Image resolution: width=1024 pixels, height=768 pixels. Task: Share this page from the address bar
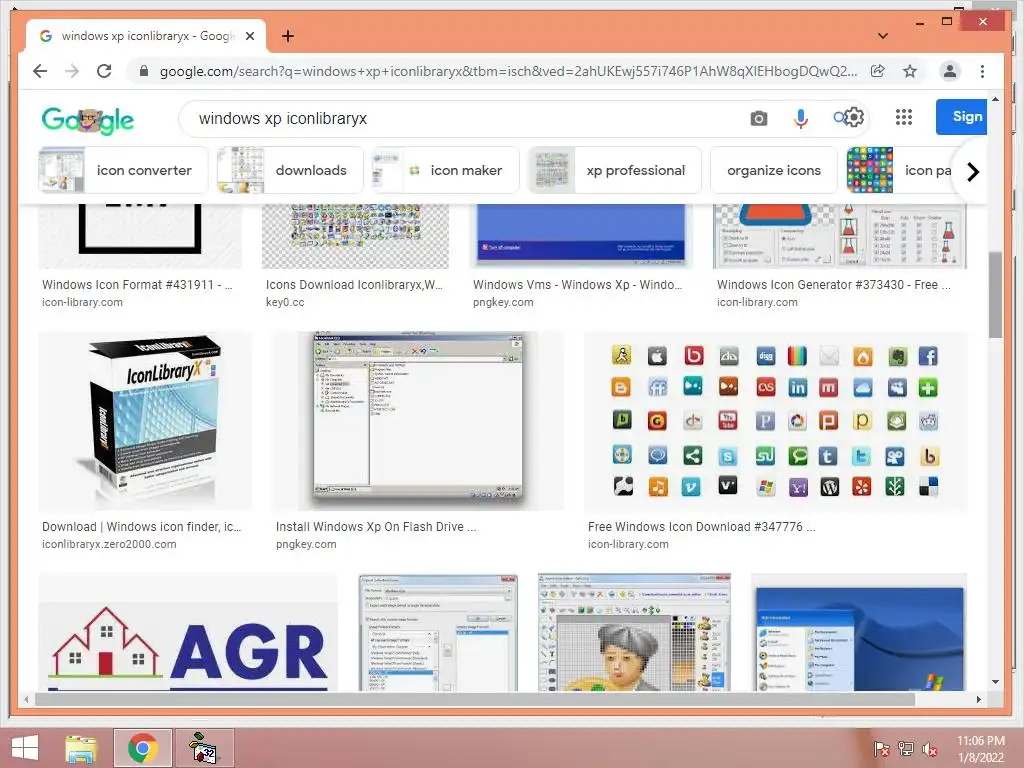(878, 71)
